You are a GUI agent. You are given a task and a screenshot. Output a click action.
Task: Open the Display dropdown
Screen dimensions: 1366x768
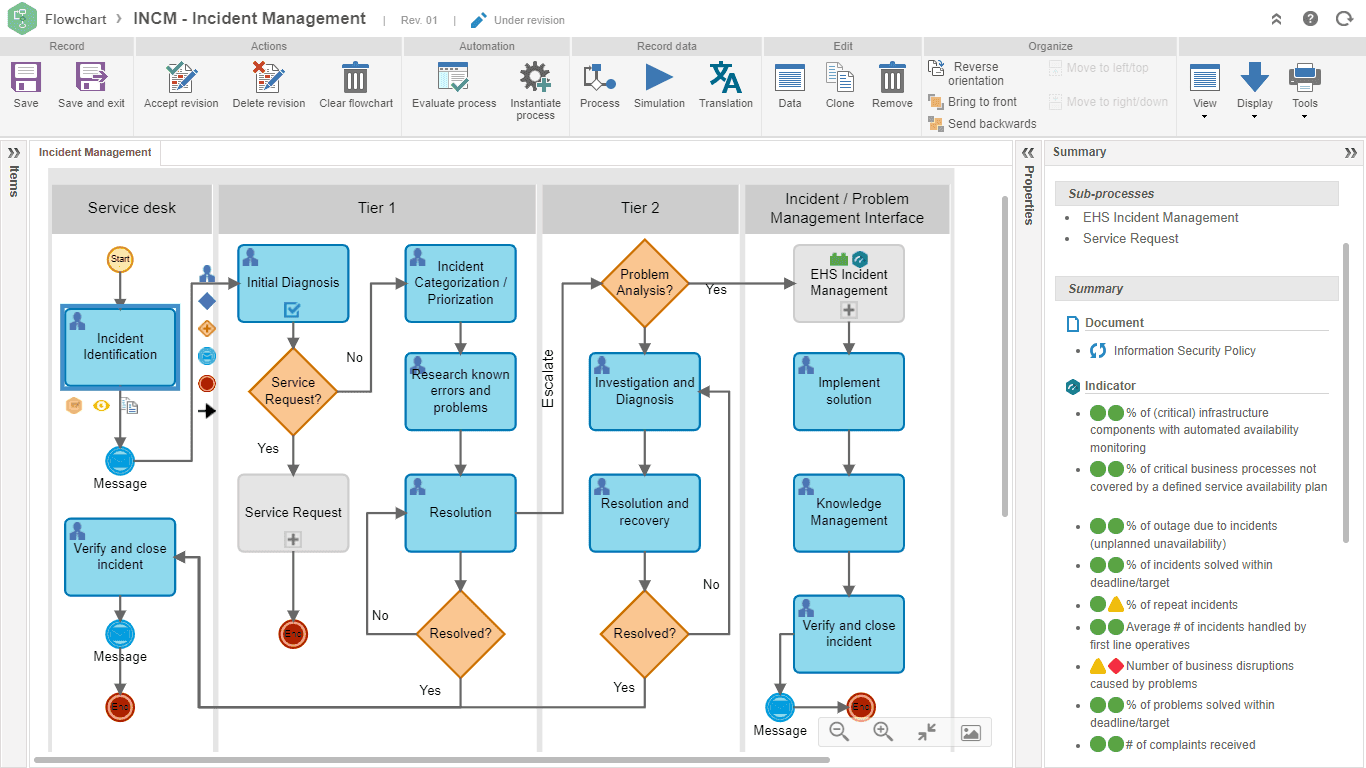click(x=1255, y=90)
